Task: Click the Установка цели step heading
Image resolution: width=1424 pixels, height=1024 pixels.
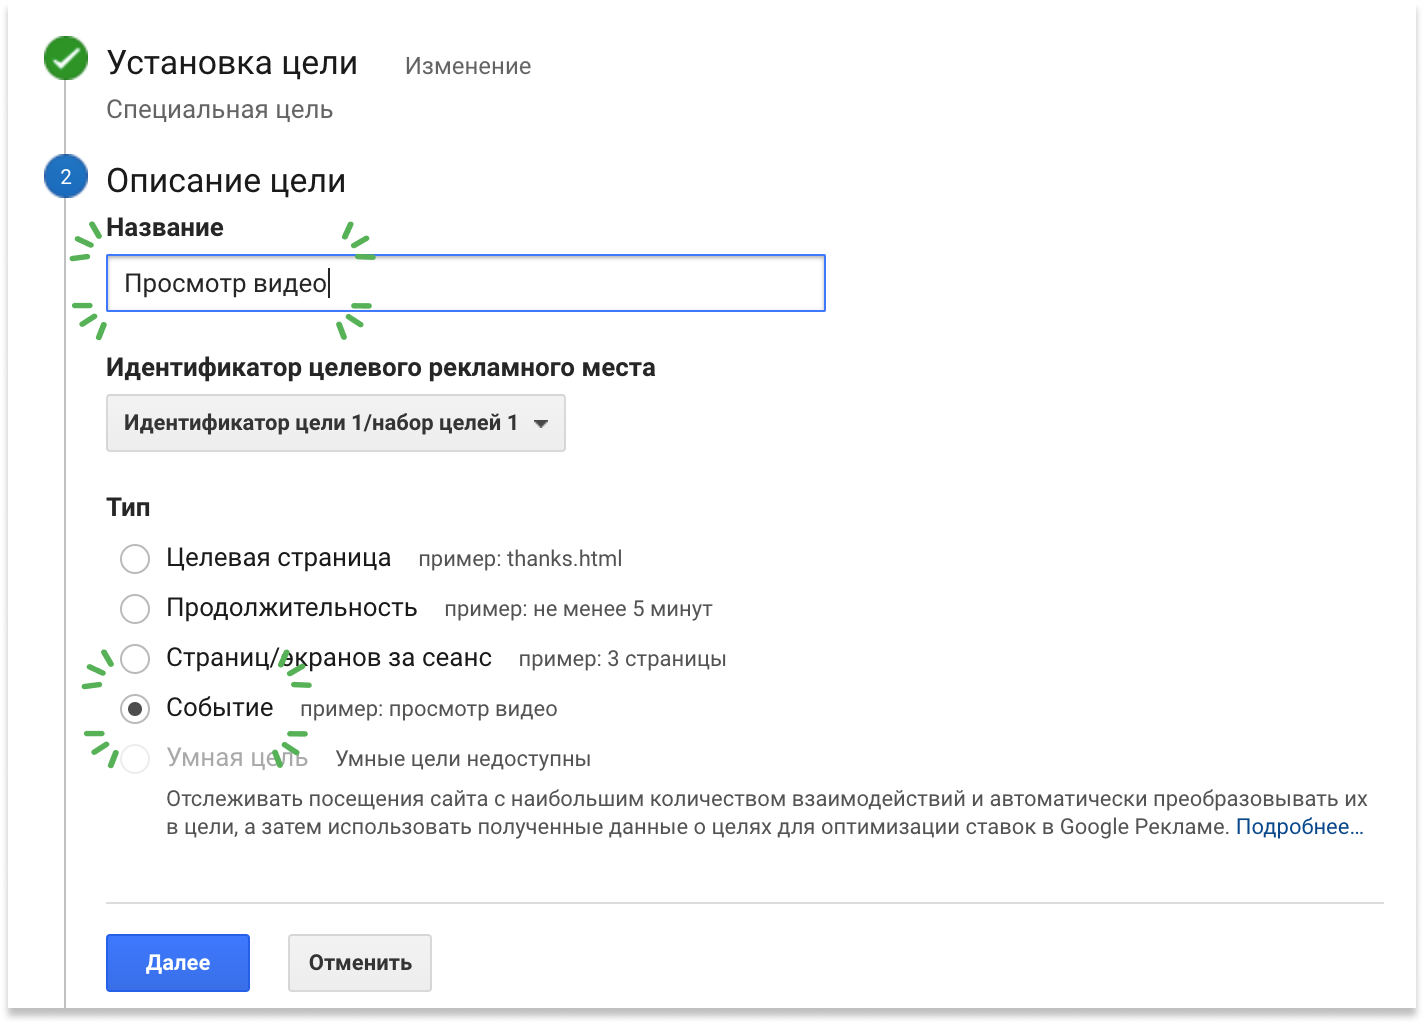Action: (x=232, y=63)
